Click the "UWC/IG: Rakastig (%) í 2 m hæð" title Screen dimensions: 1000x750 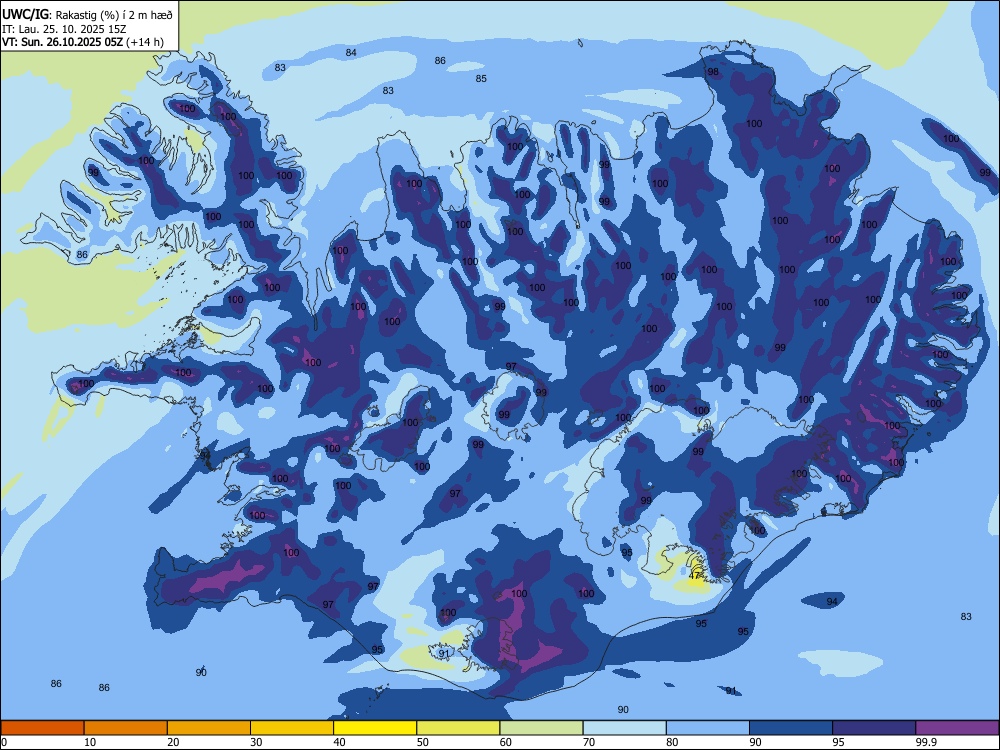click(87, 15)
